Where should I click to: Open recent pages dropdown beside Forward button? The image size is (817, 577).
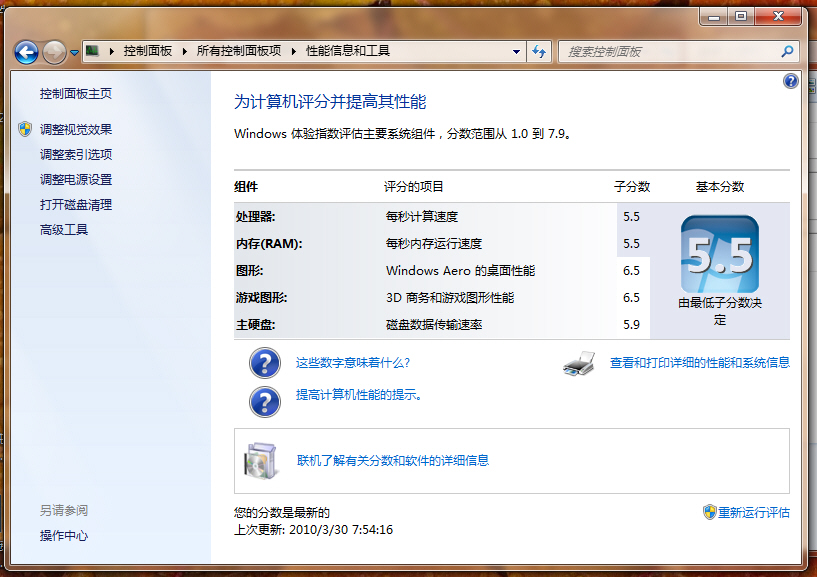click(75, 53)
